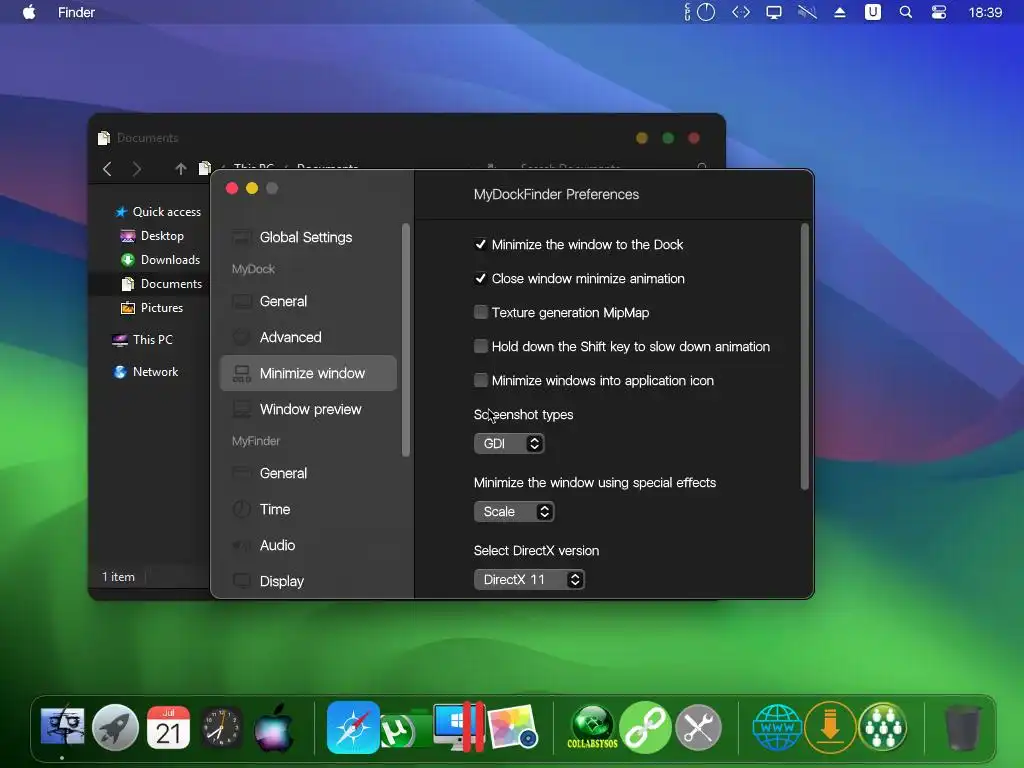Open the Screenshot types GDI dropdown
The image size is (1024, 768).
[509, 443]
